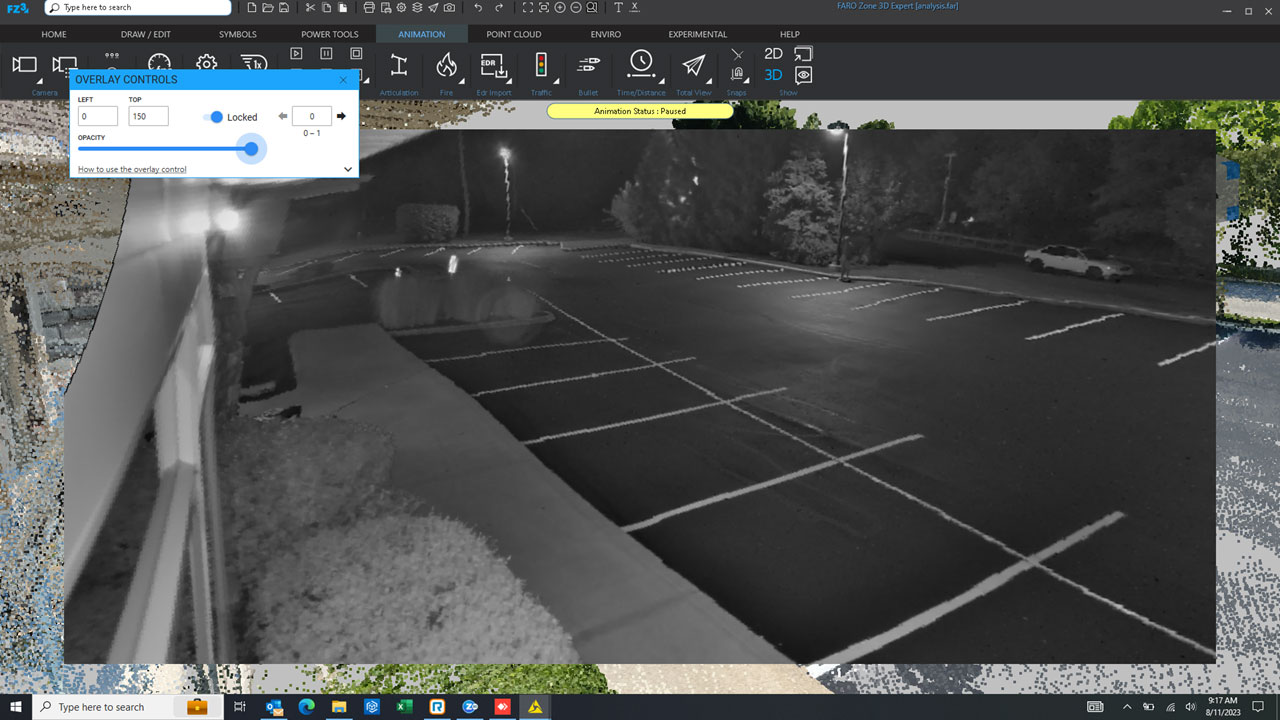Pause the animation playback
The width and height of the screenshot is (1280, 720).
[326, 53]
